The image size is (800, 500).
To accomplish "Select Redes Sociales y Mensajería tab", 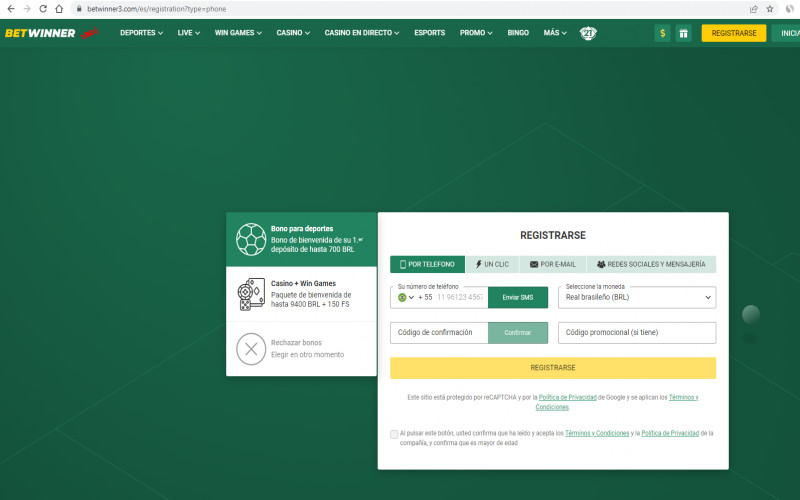I will point(652,264).
